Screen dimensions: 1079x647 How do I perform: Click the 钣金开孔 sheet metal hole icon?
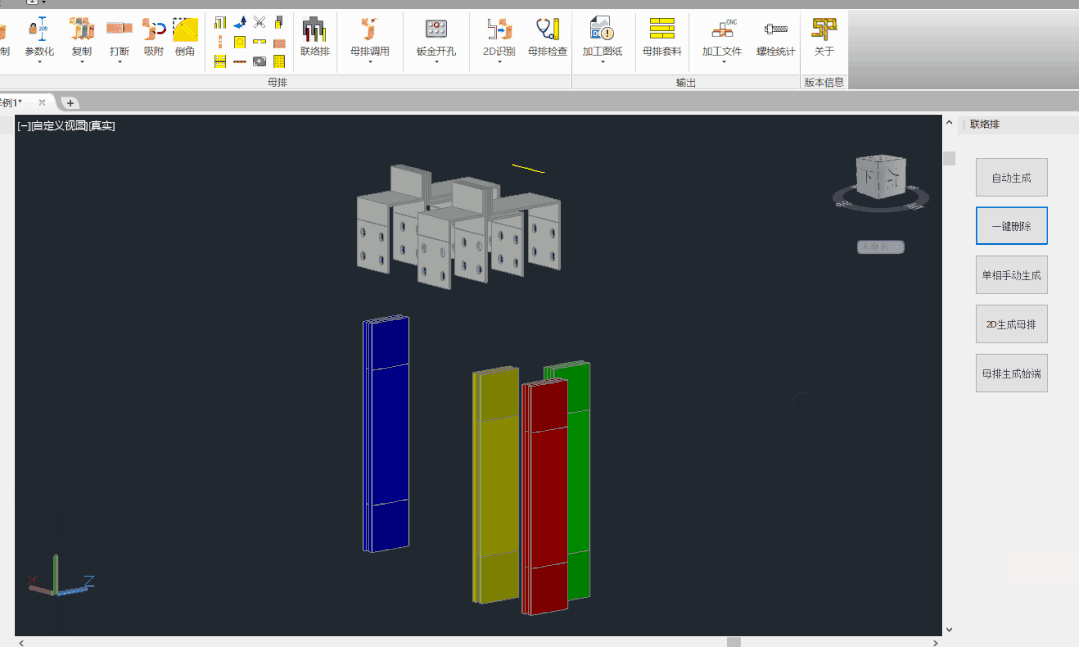tap(436, 29)
